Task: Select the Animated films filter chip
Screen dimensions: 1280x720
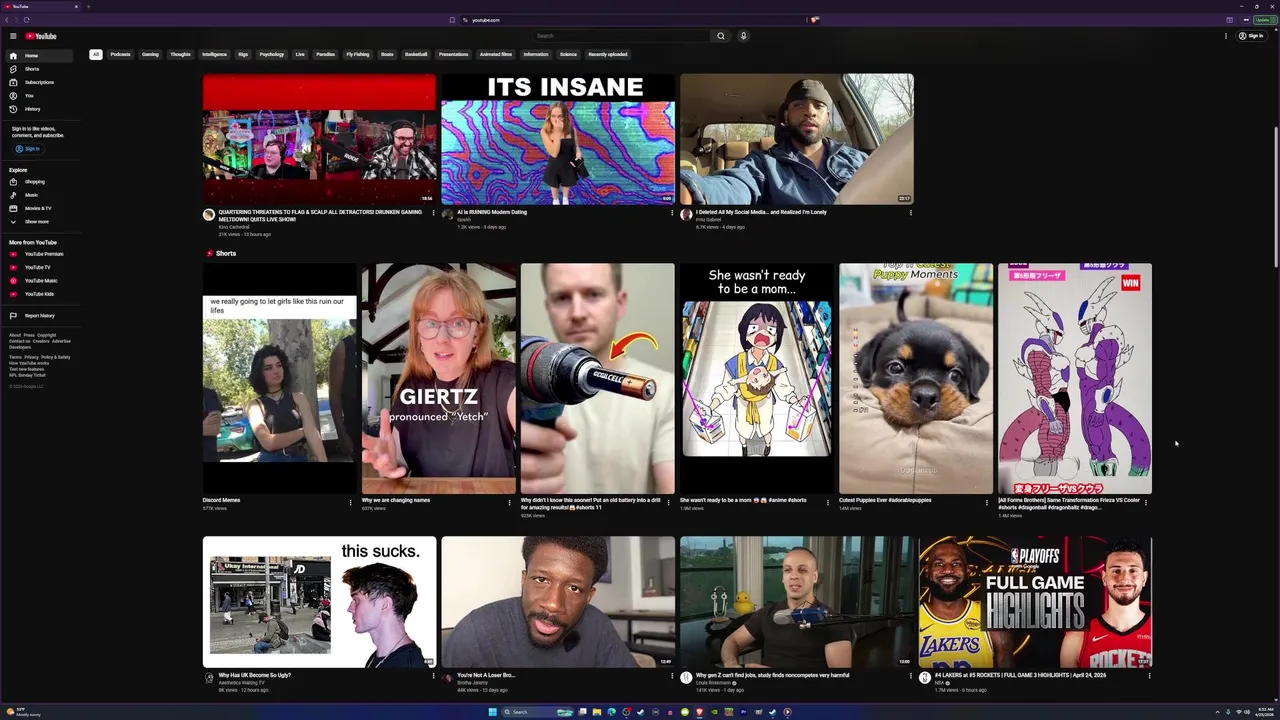Action: [496, 54]
